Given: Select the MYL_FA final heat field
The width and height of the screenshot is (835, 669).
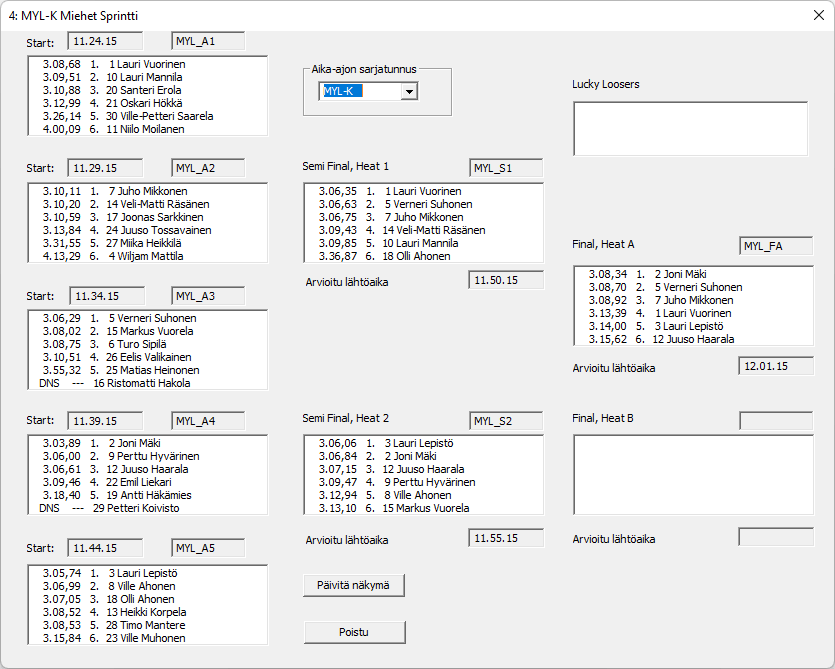Looking at the screenshot, I should click(x=776, y=246).
